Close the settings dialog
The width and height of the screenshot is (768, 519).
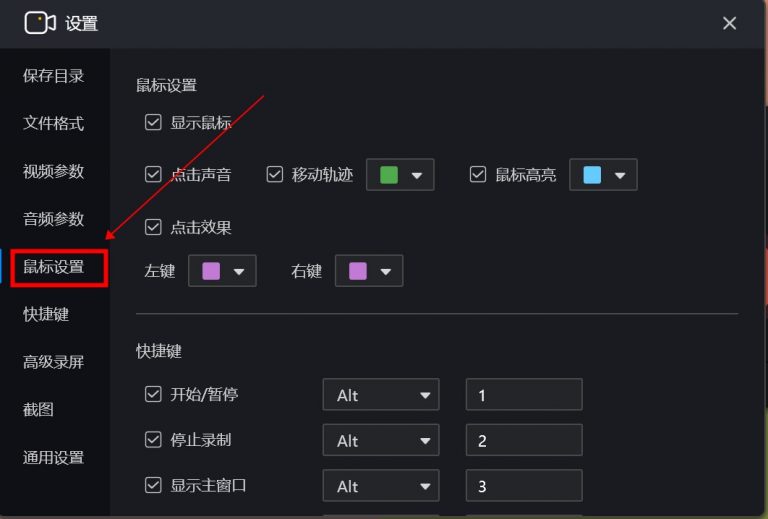(730, 23)
